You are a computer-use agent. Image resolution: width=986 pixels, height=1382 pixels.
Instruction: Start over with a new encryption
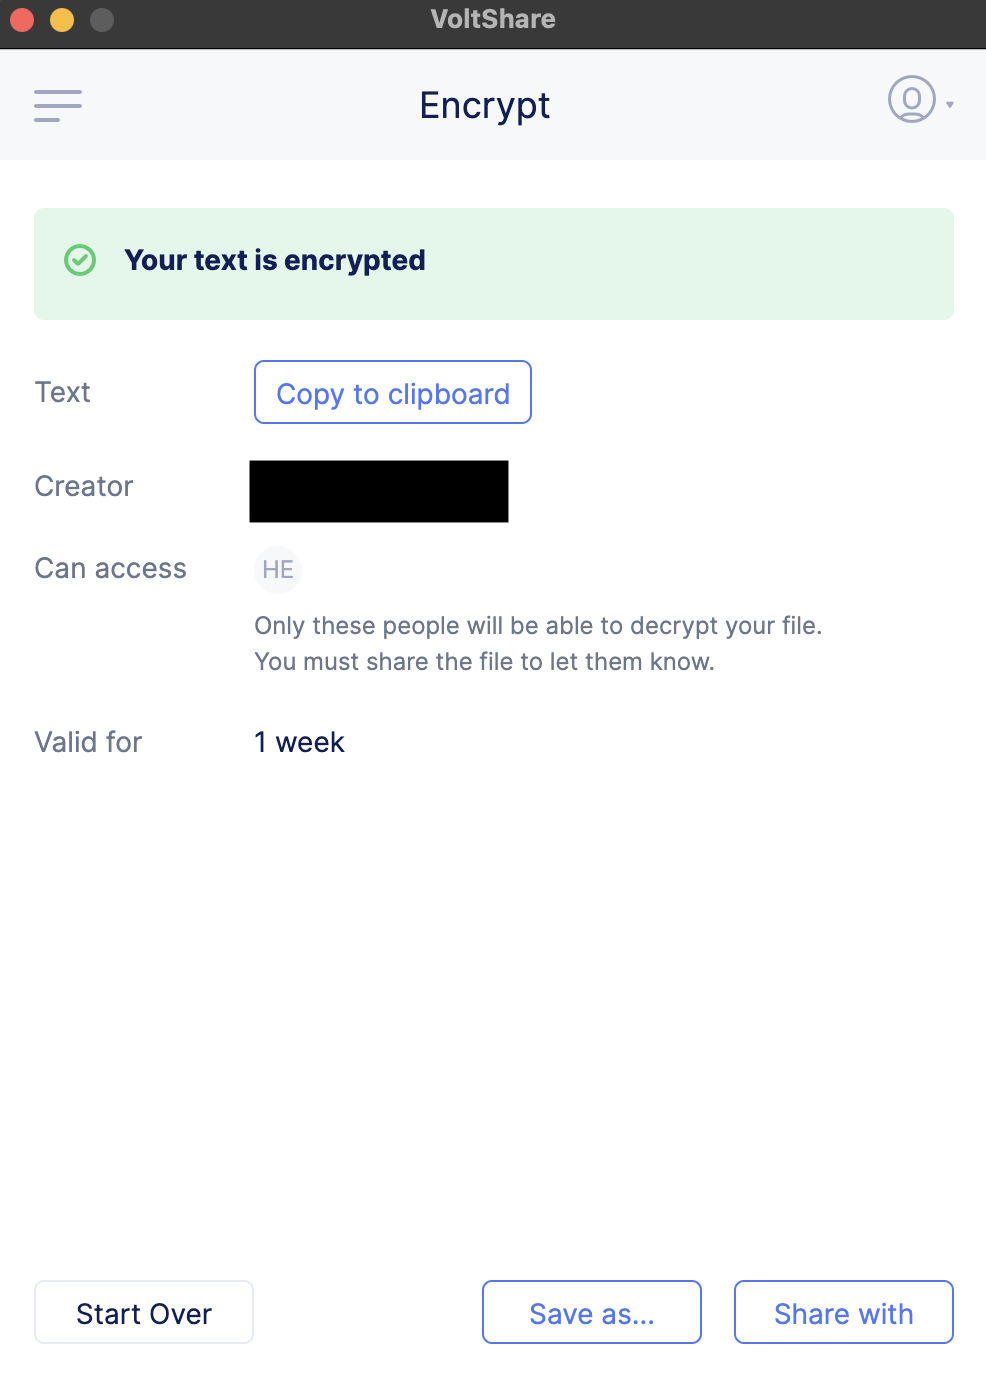[x=143, y=1312]
